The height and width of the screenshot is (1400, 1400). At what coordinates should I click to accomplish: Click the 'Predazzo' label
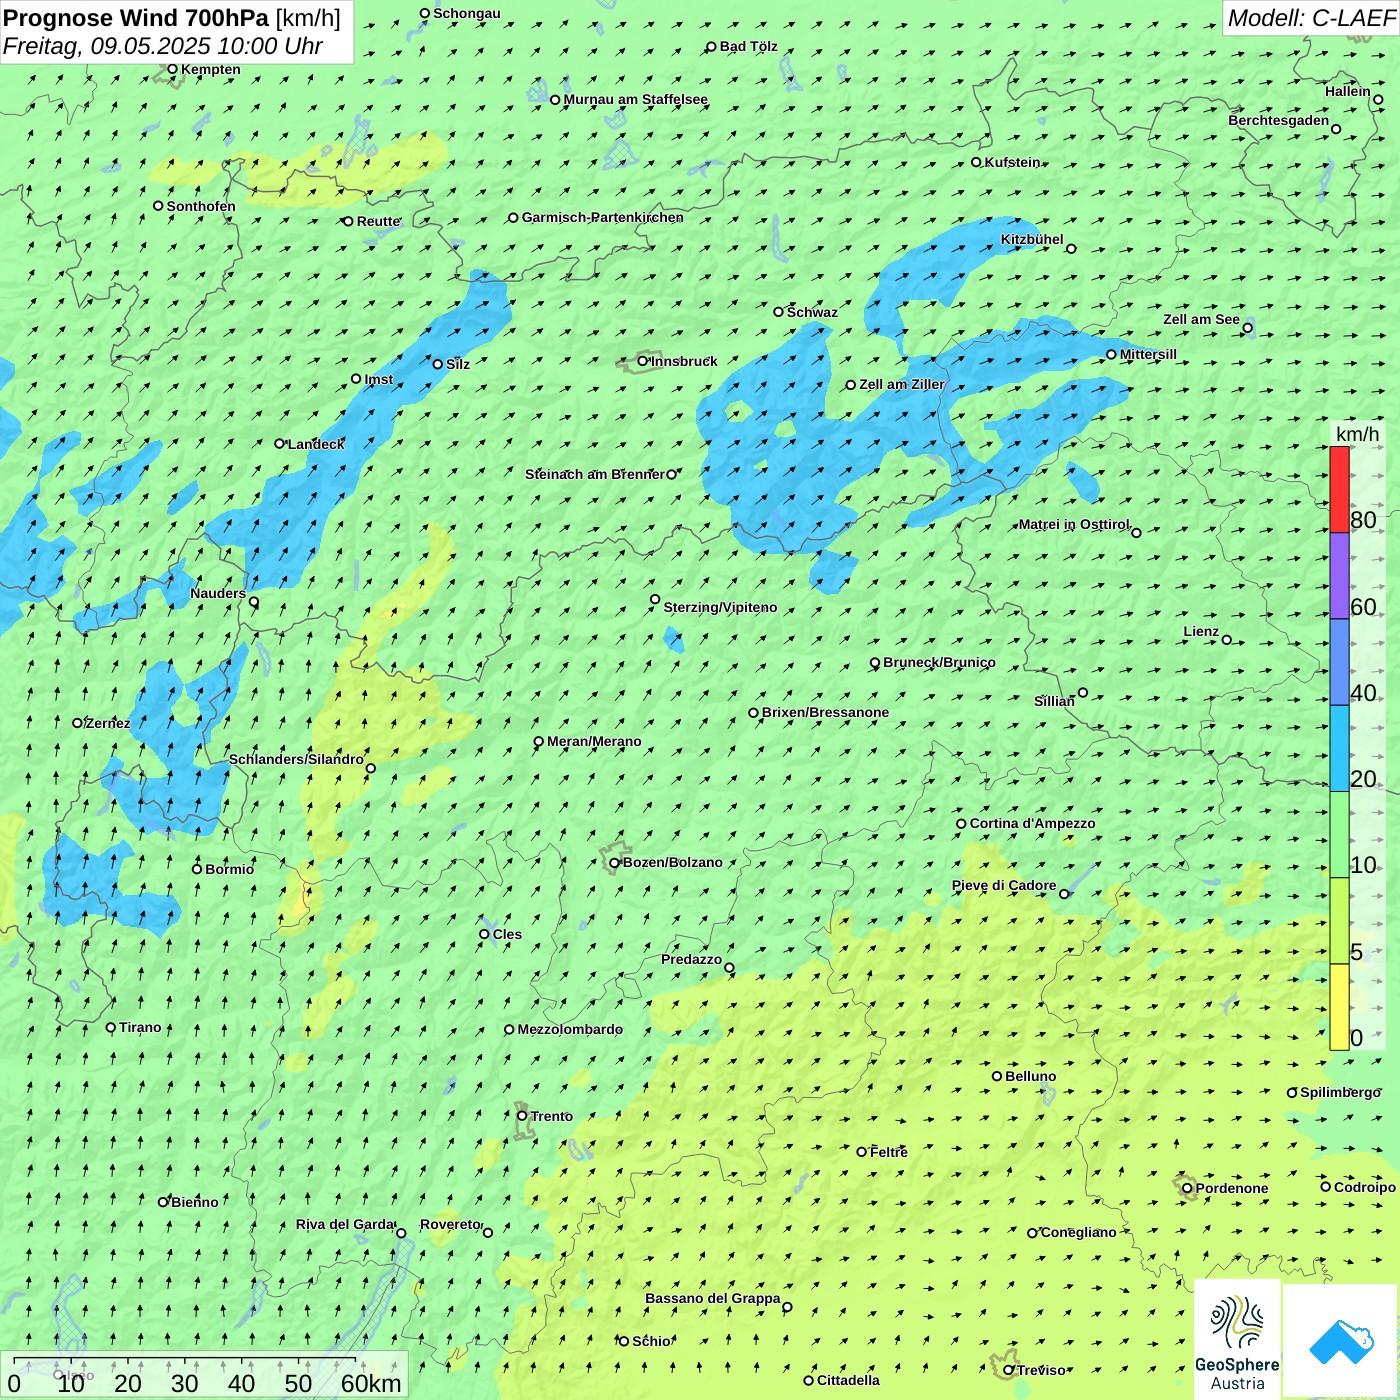692,959
